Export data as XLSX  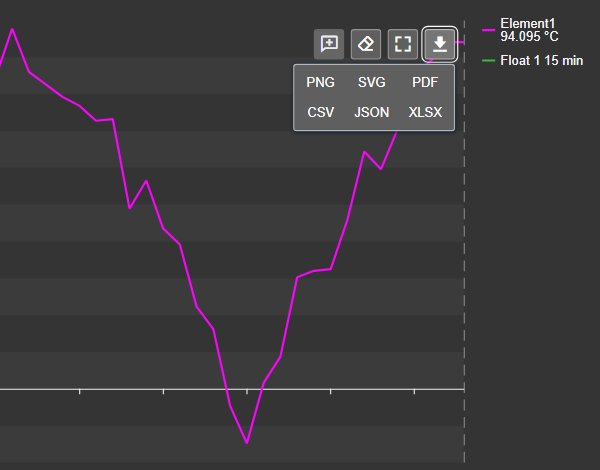click(x=425, y=112)
